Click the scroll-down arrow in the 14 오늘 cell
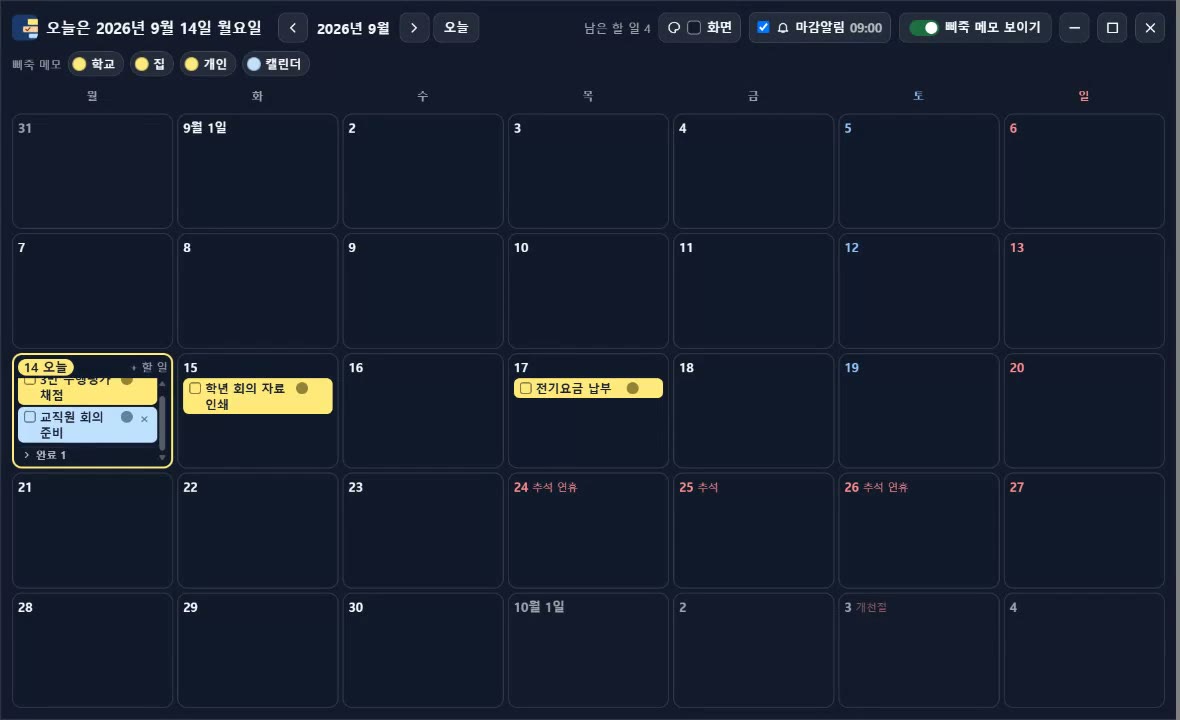This screenshot has width=1180, height=720. (x=162, y=457)
